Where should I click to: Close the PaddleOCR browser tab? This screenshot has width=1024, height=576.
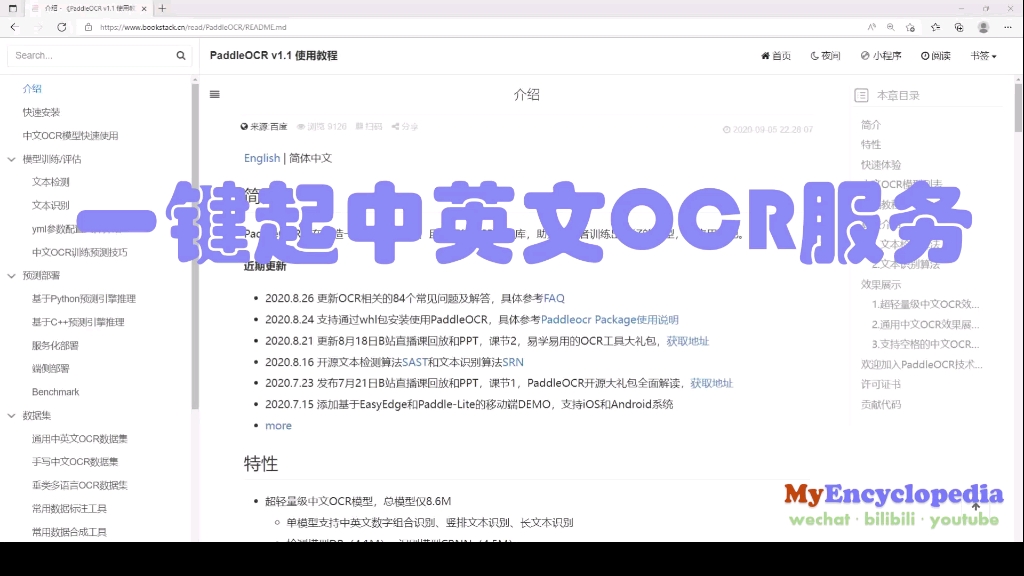pyautogui.click(x=144, y=8)
